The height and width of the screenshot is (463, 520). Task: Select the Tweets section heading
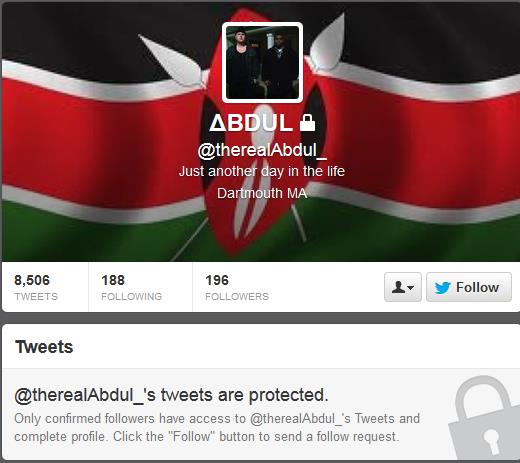pos(44,347)
